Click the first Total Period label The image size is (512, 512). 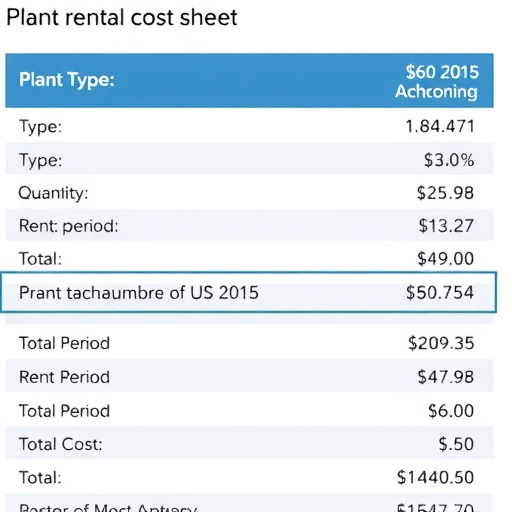click(64, 343)
